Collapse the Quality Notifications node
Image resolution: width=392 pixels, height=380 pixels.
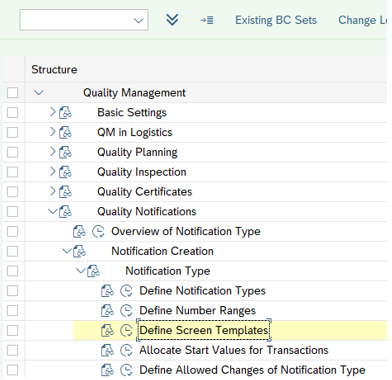(53, 211)
